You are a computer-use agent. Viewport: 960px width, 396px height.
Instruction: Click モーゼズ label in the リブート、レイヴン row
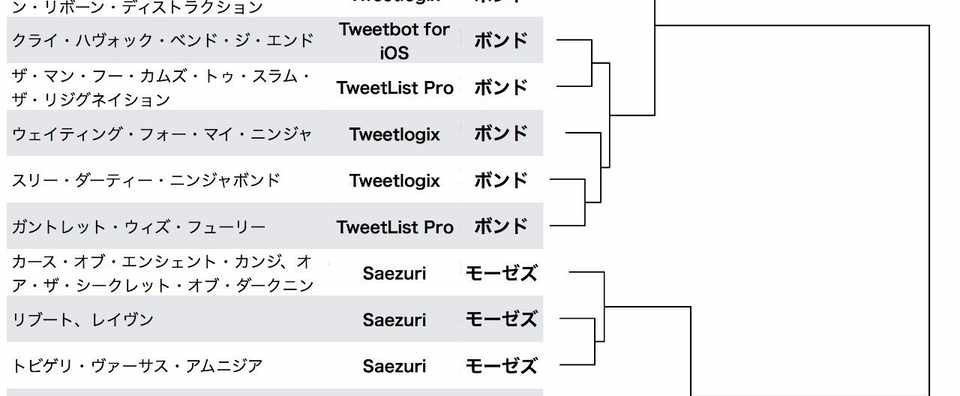tap(501, 319)
